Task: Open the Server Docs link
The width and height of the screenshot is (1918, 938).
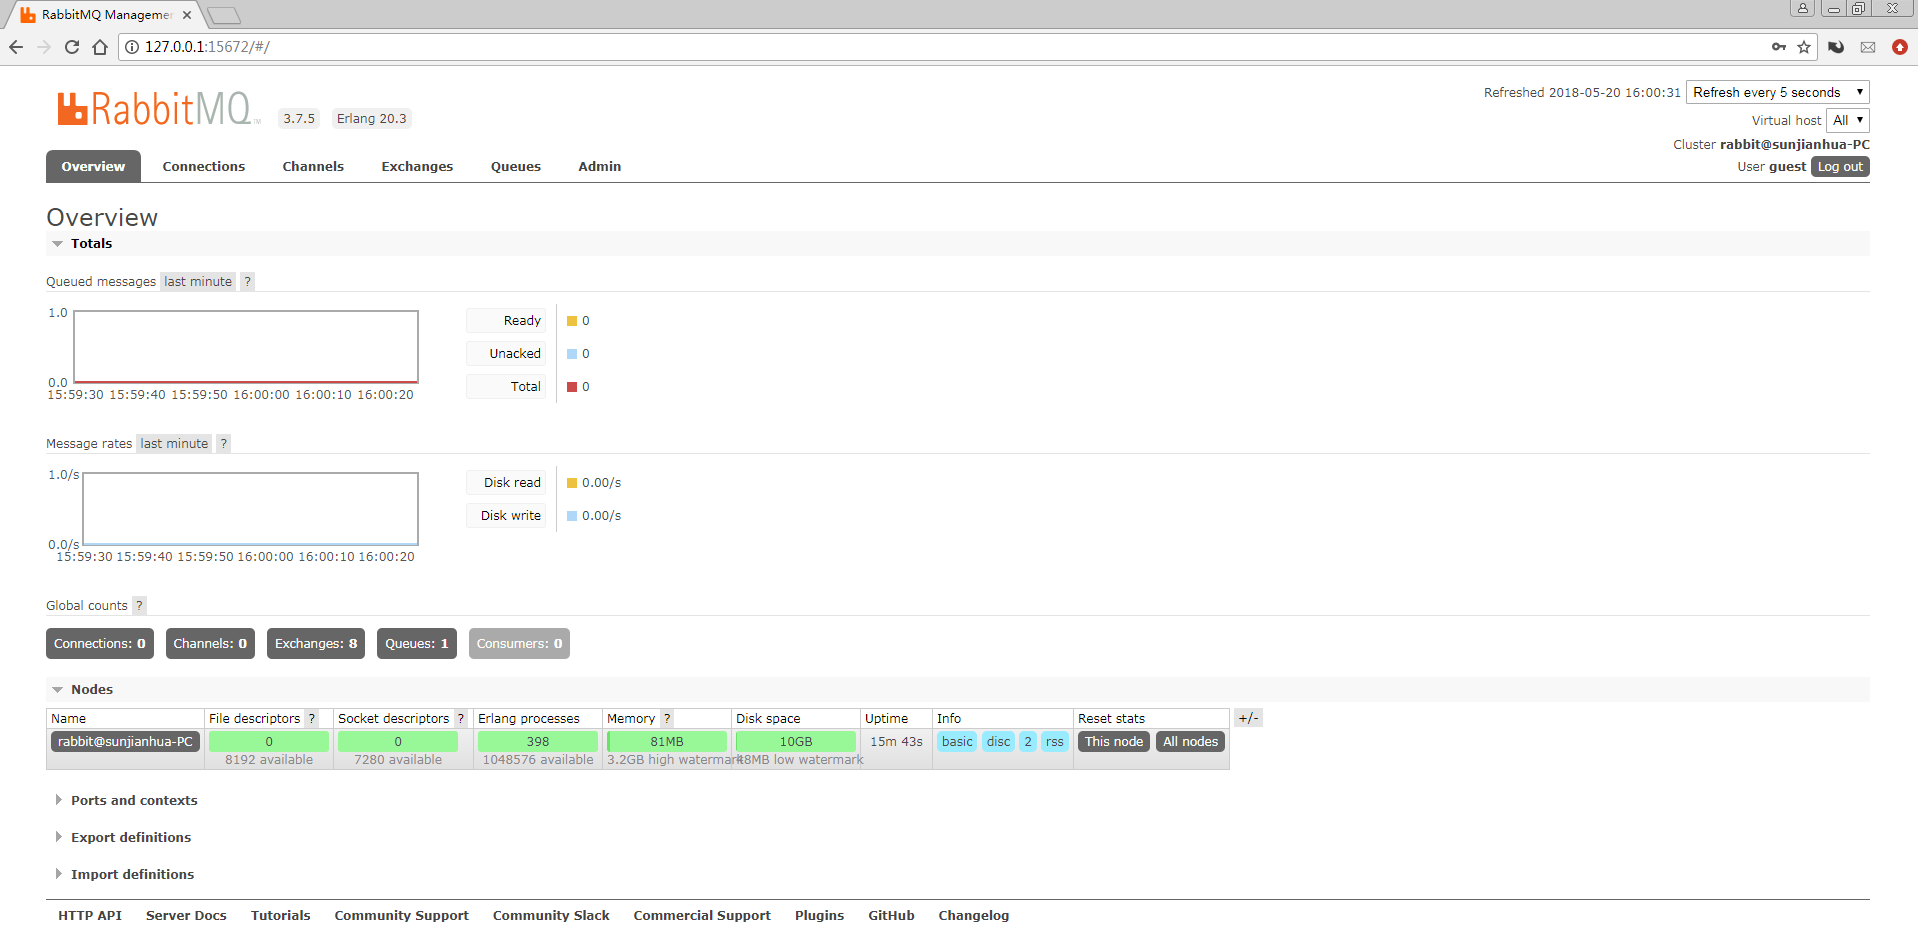Action: point(186,915)
